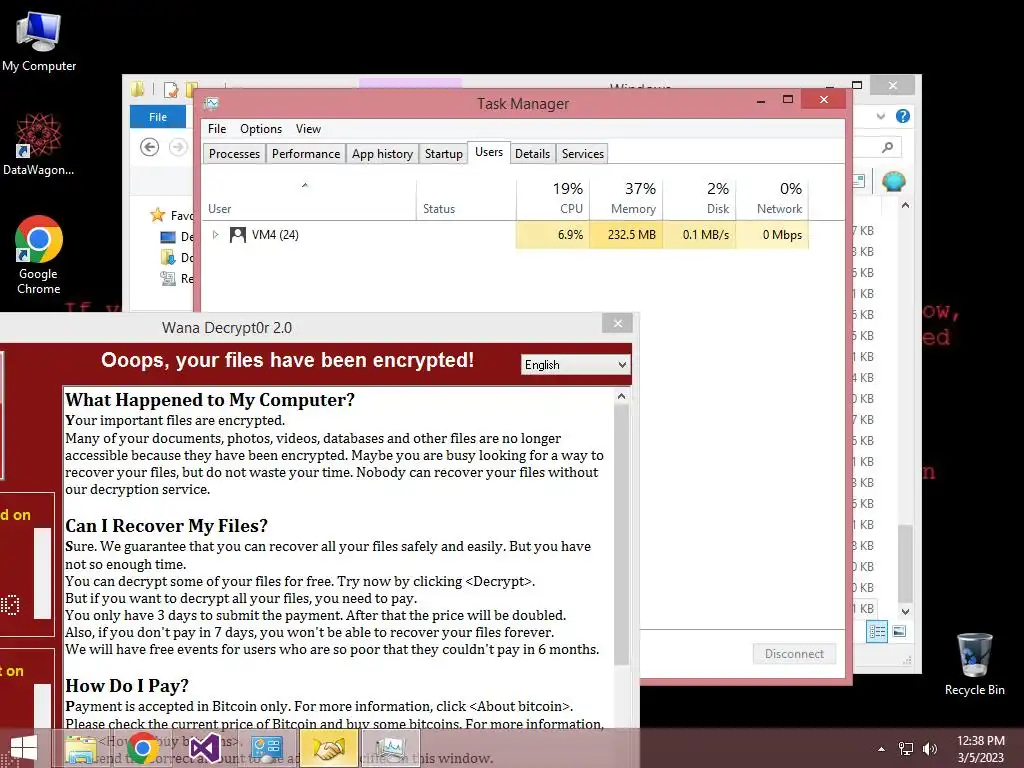Click the Explorer file list scroll-down arrow
Viewport: 1024px width, 768px height.
click(x=905, y=612)
